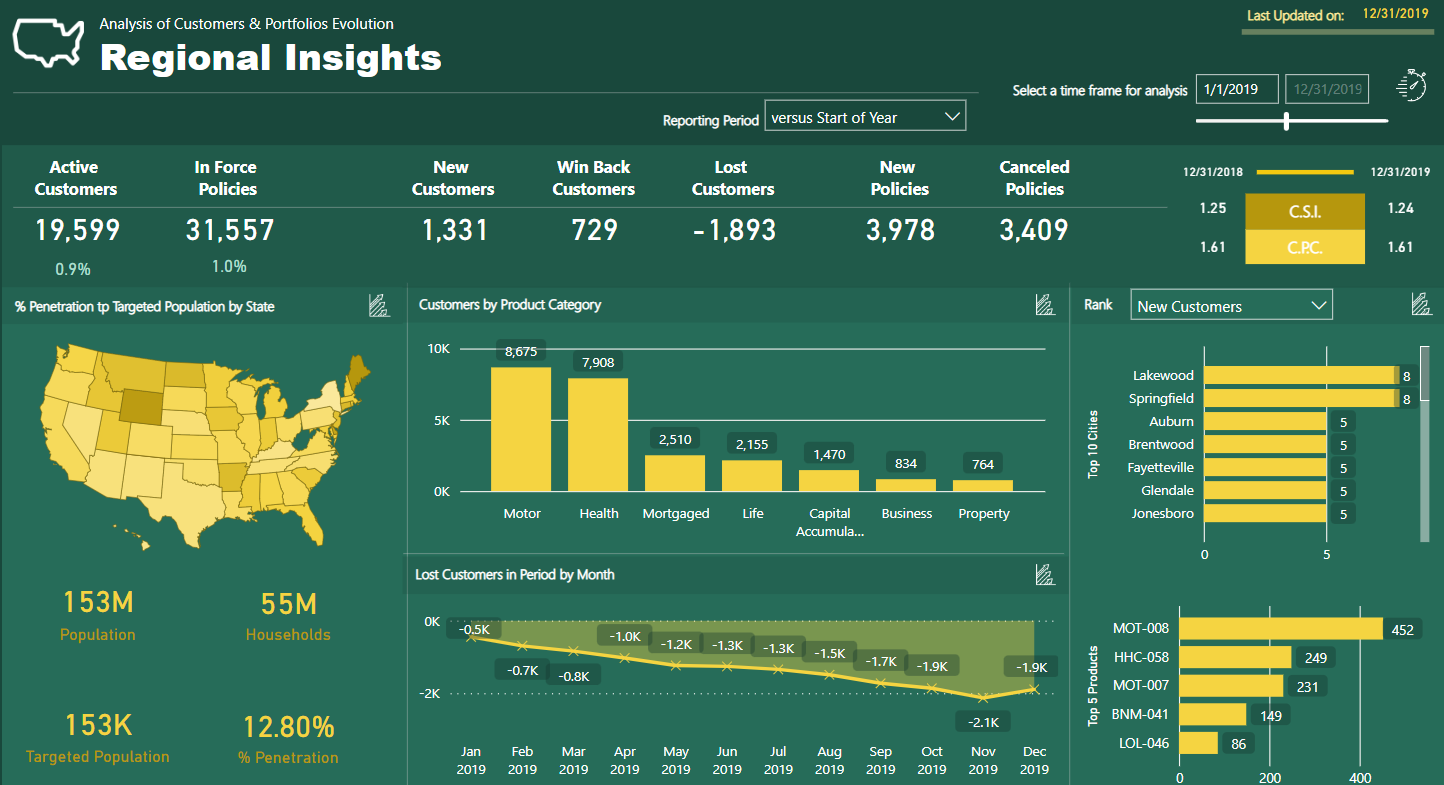
Task: Select the Lakewood bar in Top 10 Cities
Action: pos(1299,375)
